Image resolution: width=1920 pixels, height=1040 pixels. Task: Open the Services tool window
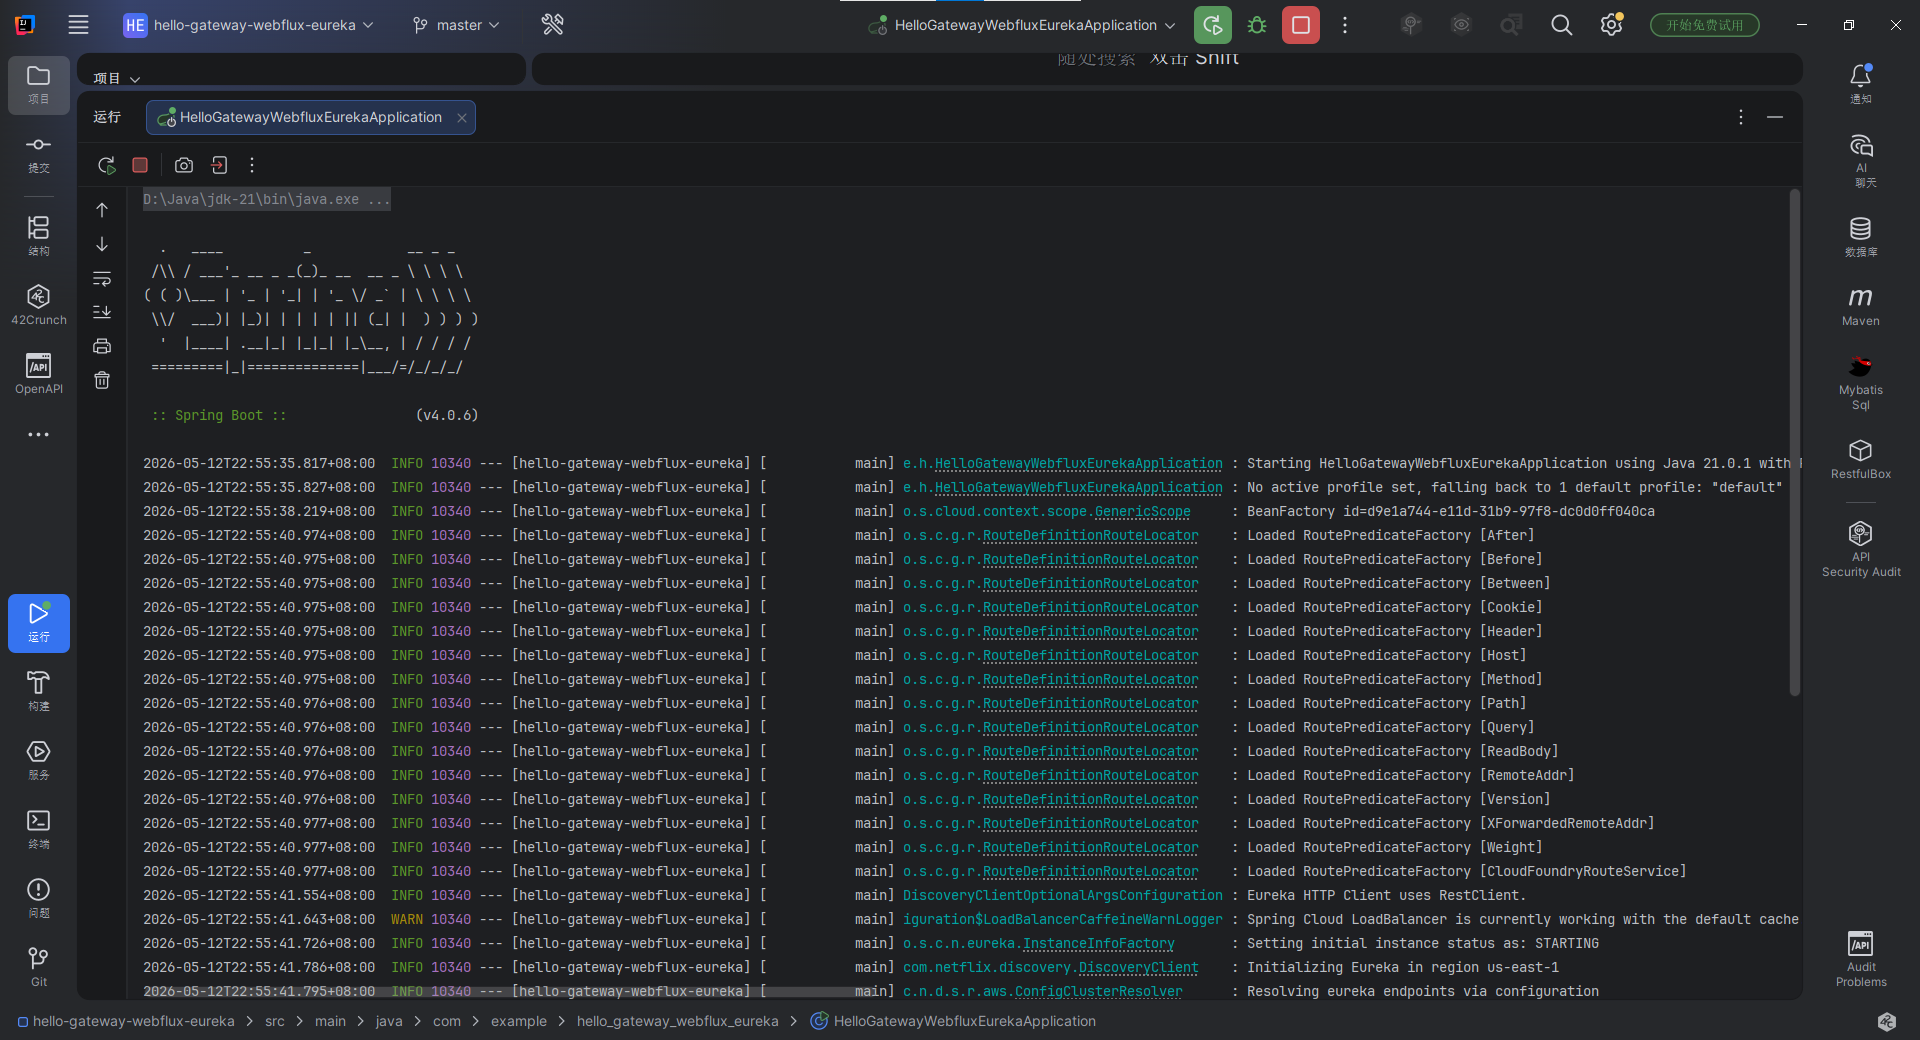click(x=38, y=760)
